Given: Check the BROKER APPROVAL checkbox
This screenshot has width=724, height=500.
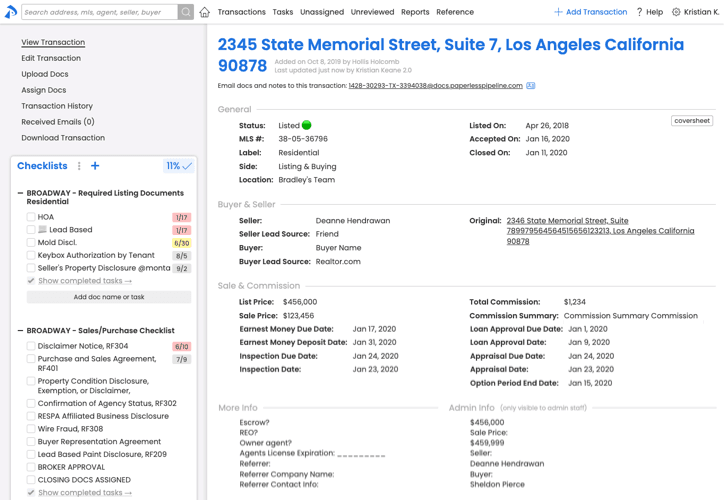Looking at the screenshot, I should tap(31, 467).
